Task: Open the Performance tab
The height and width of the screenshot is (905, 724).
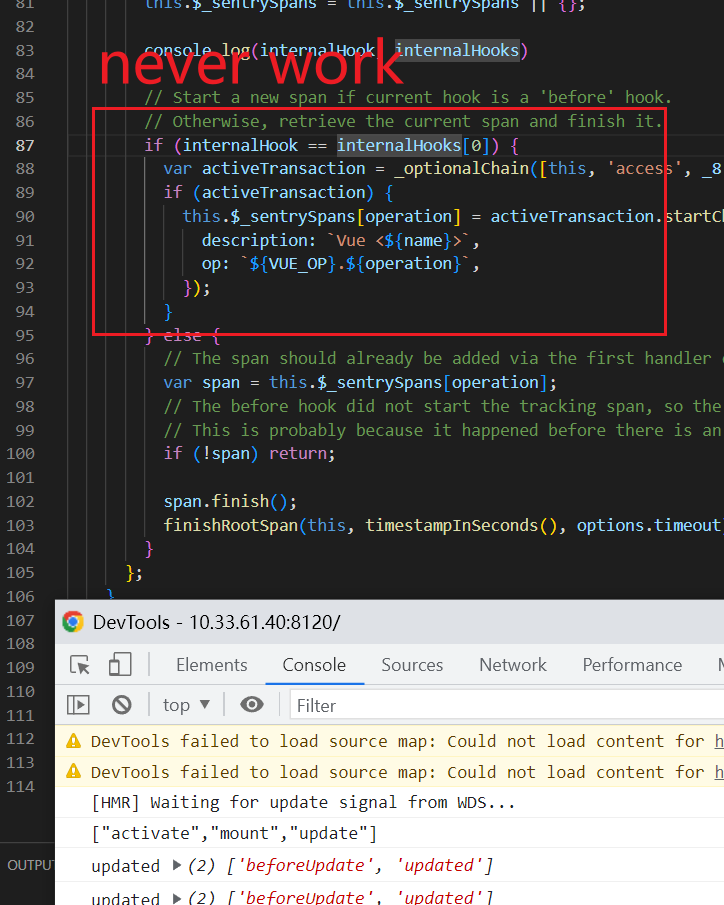Action: click(x=631, y=665)
